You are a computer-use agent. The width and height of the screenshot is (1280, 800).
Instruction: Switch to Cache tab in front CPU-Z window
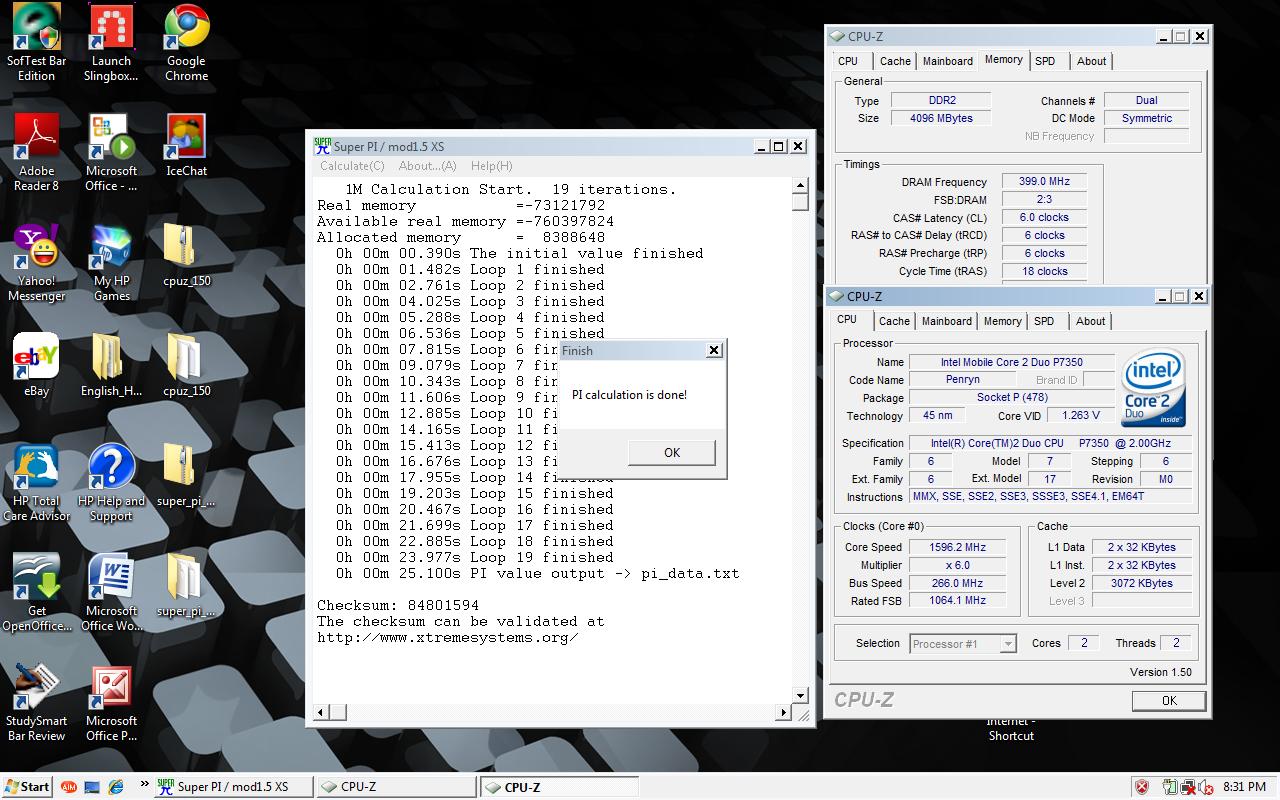click(x=894, y=321)
